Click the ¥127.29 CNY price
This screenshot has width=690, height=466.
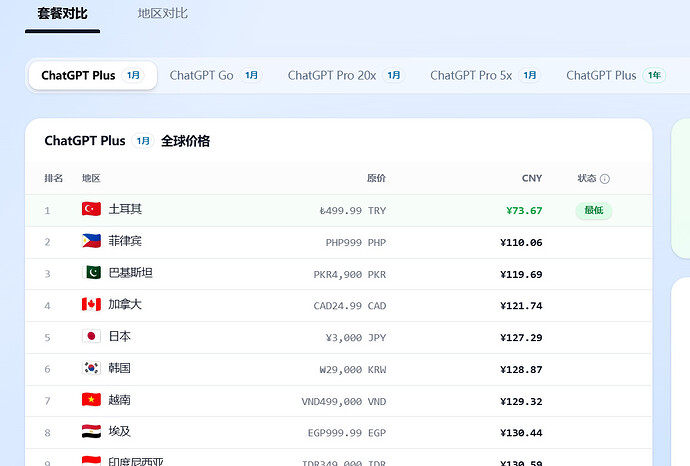click(521, 338)
